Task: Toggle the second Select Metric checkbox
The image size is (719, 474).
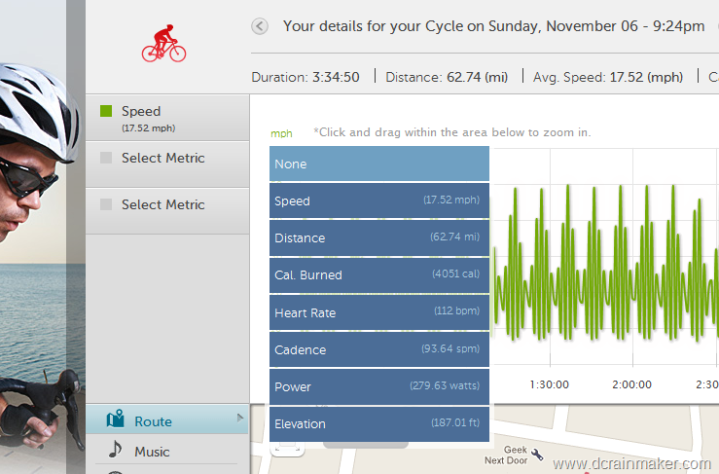Action: point(106,204)
